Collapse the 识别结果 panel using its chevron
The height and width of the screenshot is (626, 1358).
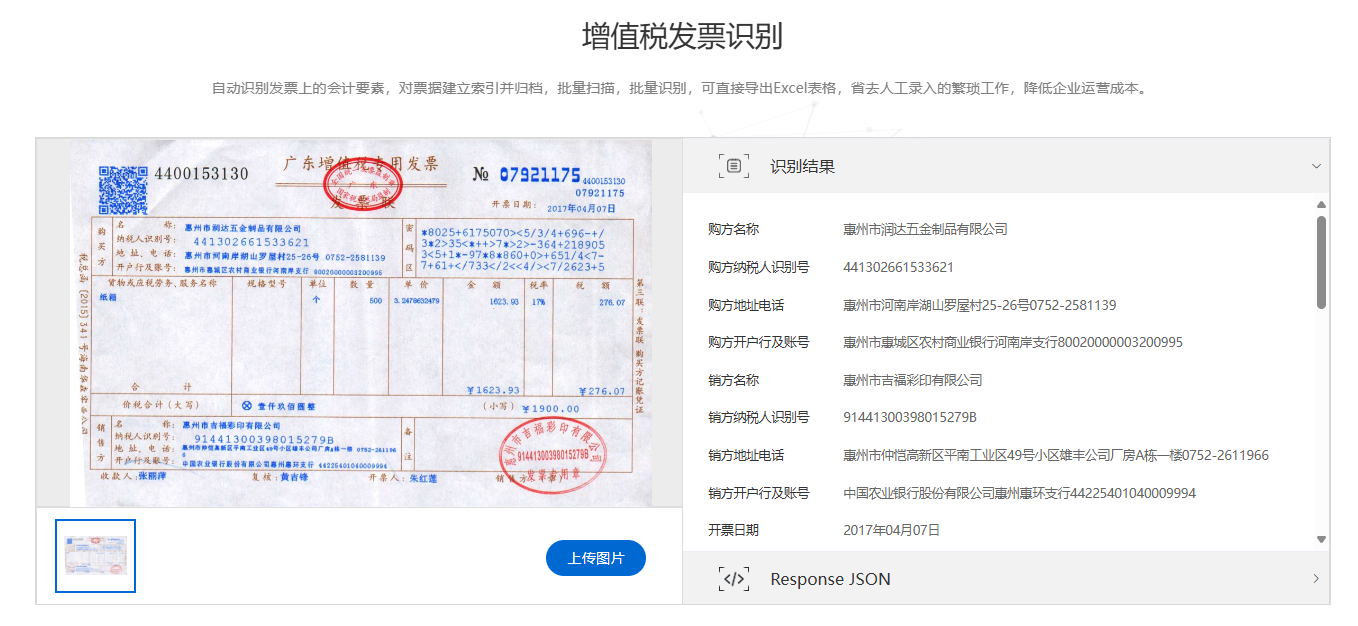click(1316, 166)
